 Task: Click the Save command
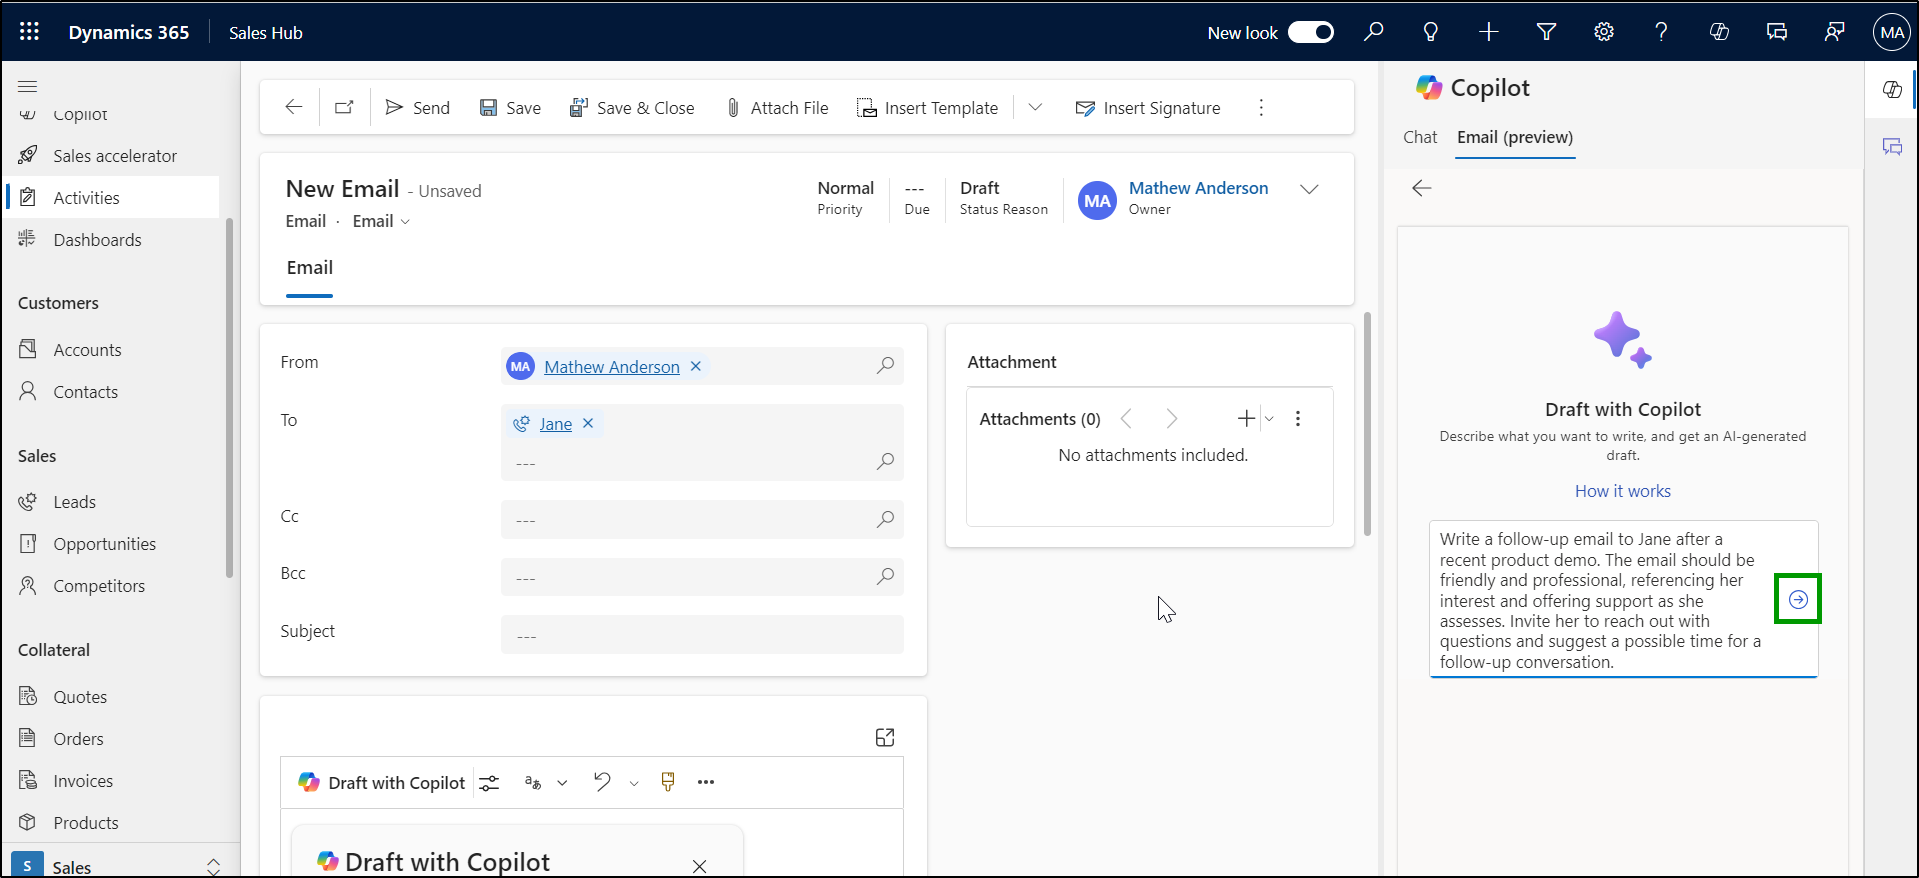[510, 108]
